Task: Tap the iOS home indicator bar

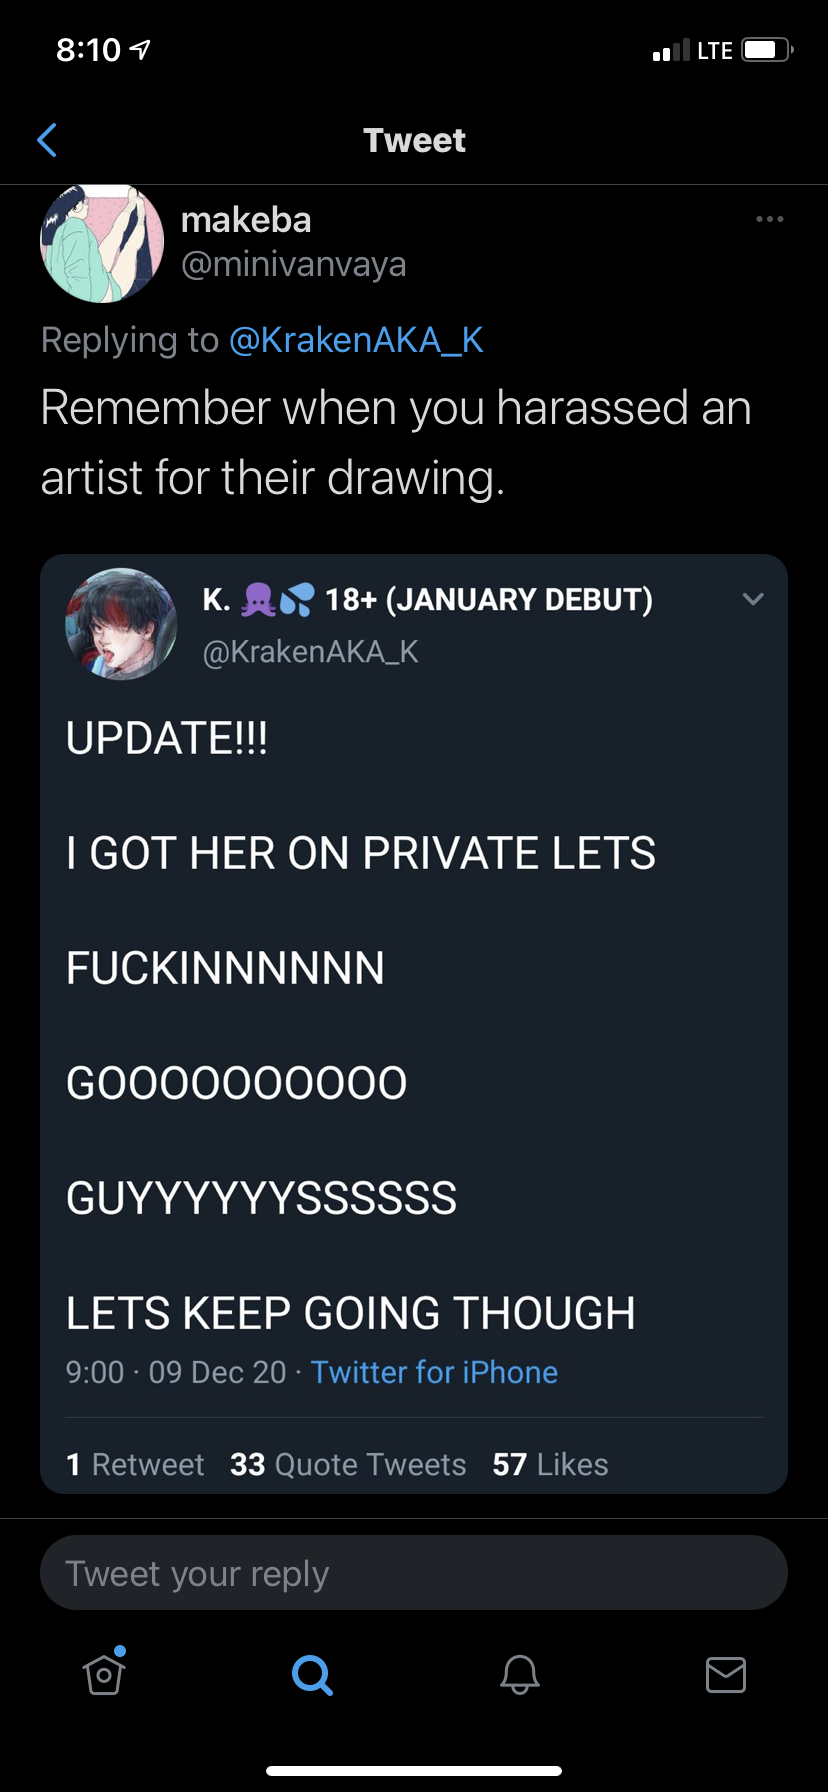Action: pos(414,1771)
